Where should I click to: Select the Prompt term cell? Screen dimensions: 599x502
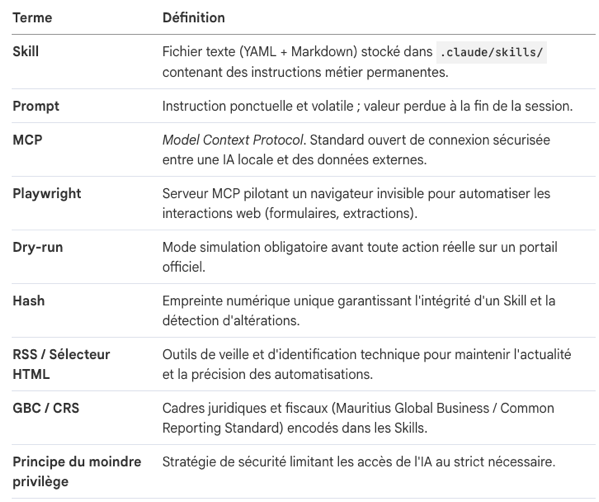coord(36,106)
